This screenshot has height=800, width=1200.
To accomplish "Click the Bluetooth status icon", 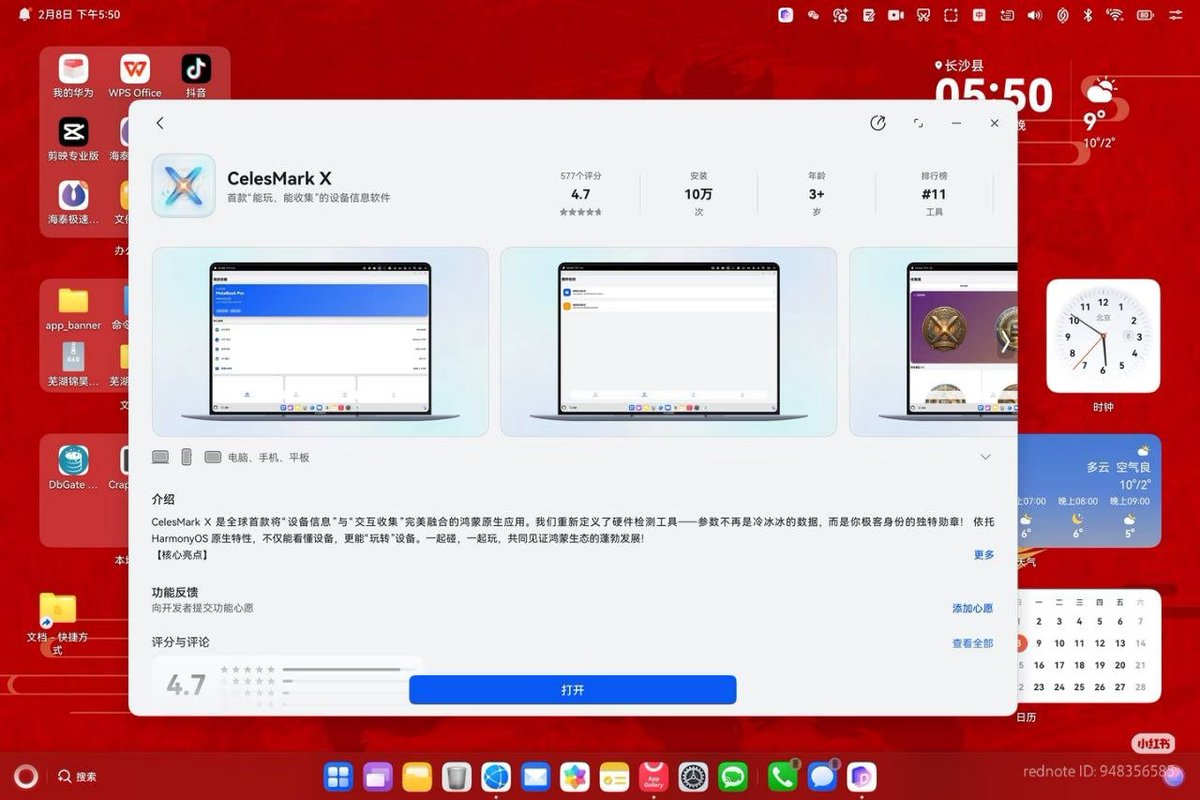I will point(1089,15).
